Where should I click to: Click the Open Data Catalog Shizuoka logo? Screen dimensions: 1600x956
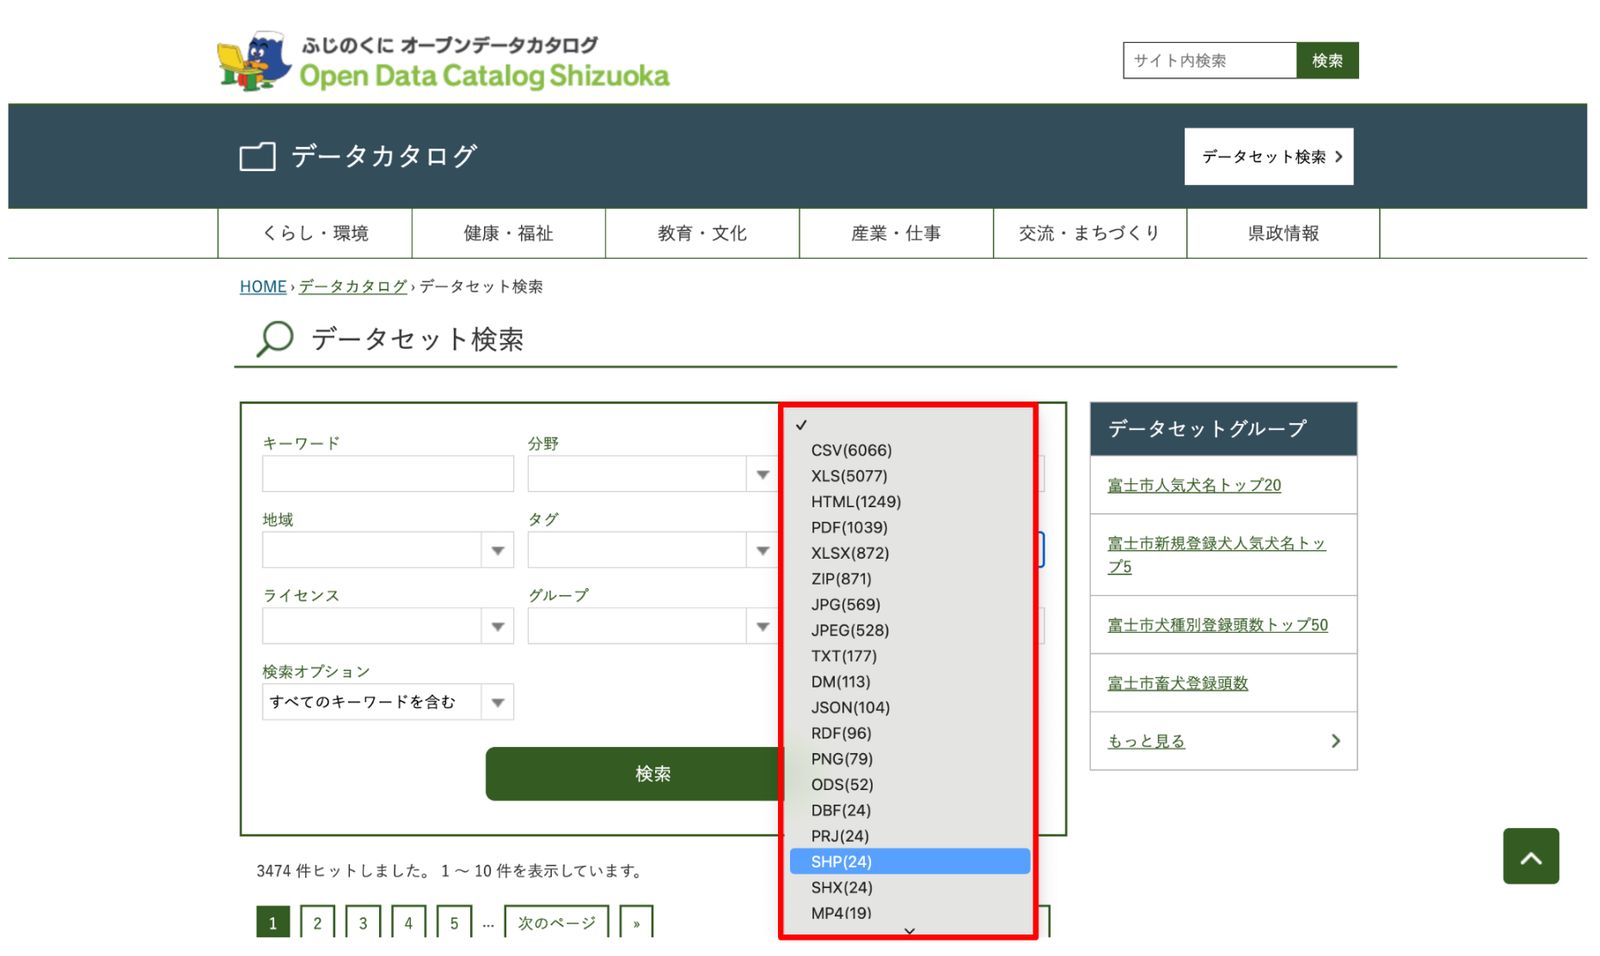pyautogui.click(x=443, y=62)
